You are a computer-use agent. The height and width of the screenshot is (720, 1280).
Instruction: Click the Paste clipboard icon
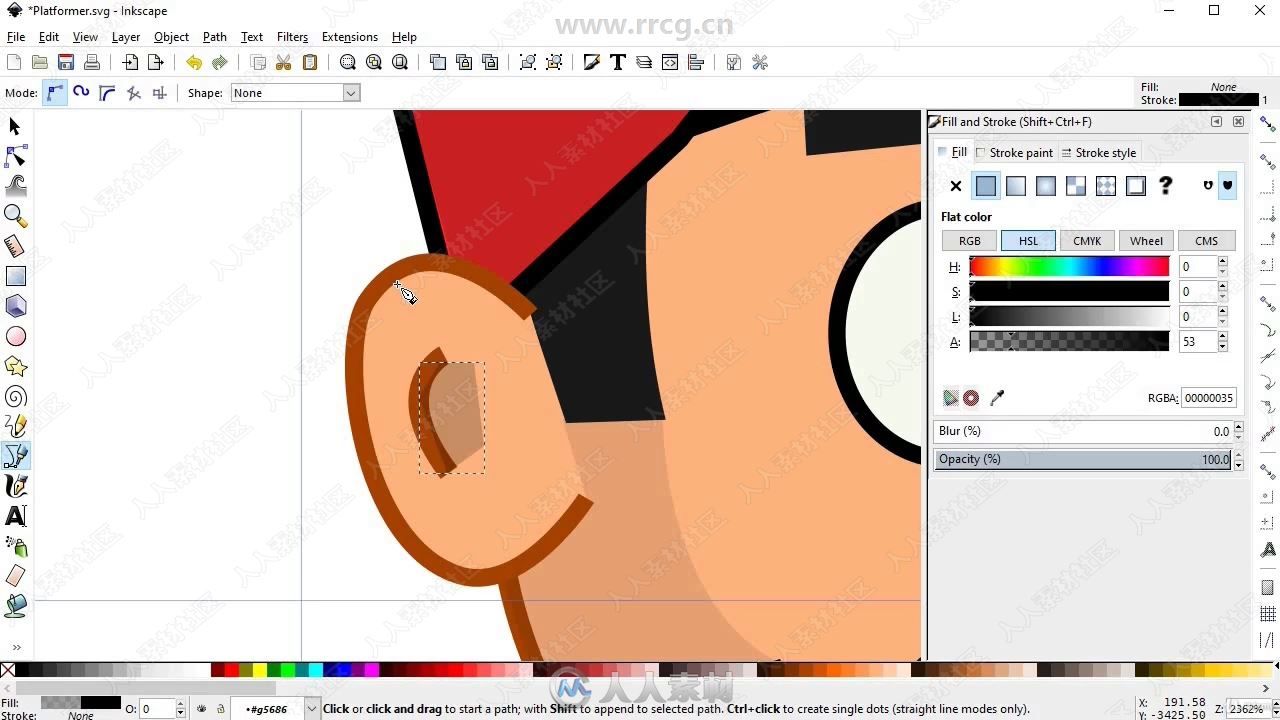point(310,62)
